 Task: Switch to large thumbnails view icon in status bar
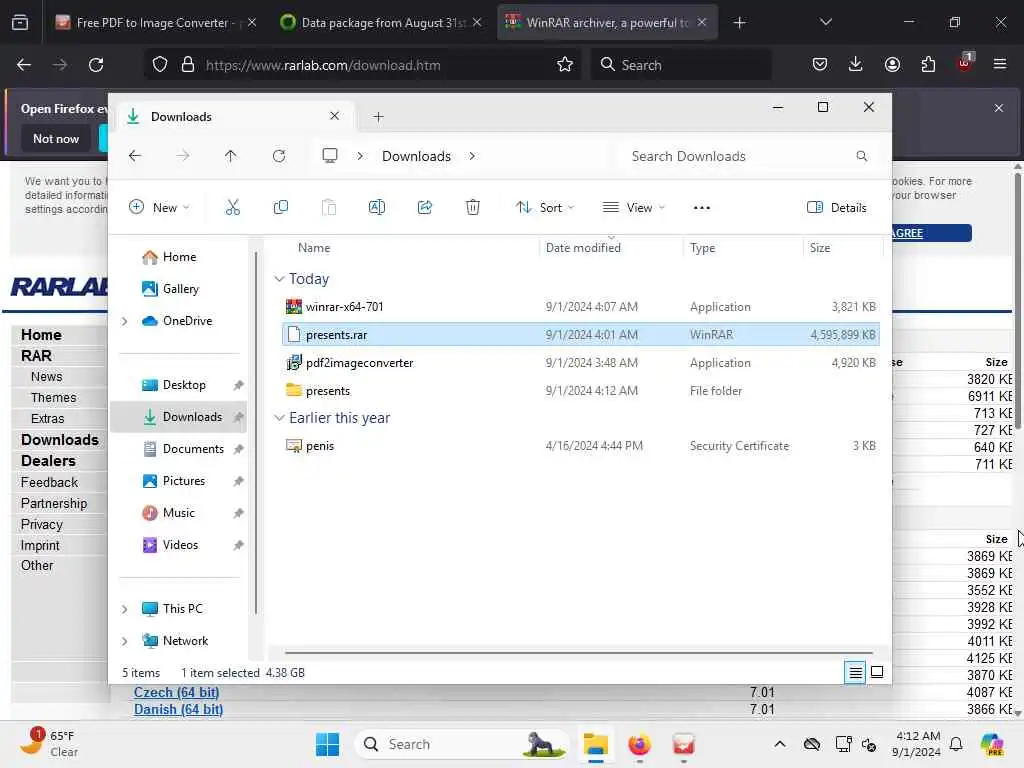click(877, 672)
